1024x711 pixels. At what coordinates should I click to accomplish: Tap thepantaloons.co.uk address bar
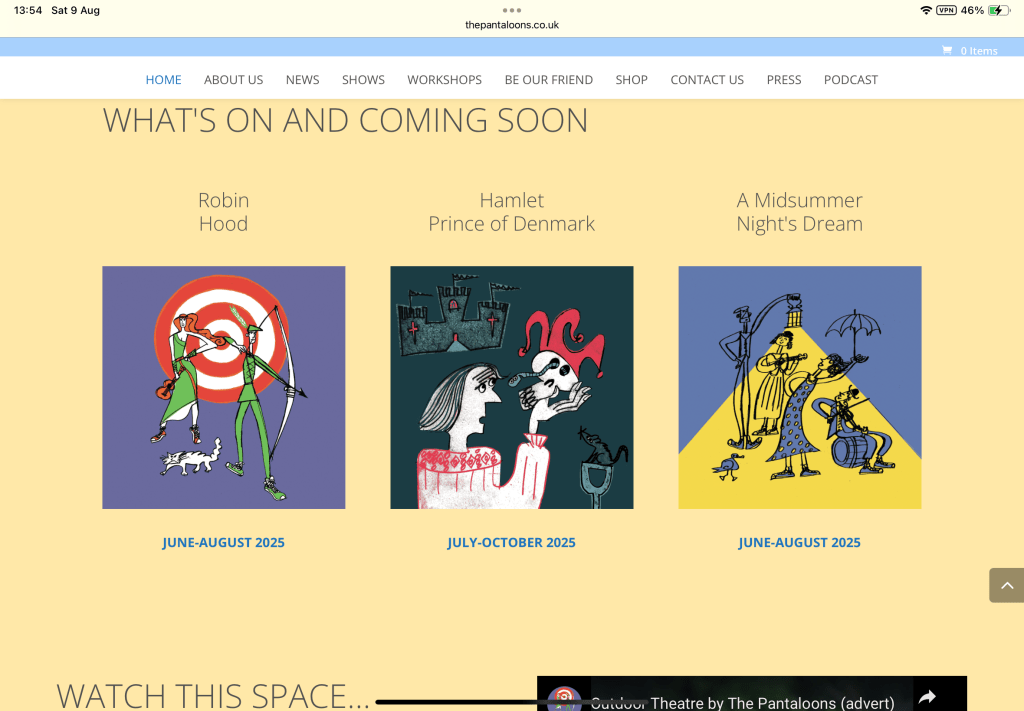pyautogui.click(x=512, y=25)
